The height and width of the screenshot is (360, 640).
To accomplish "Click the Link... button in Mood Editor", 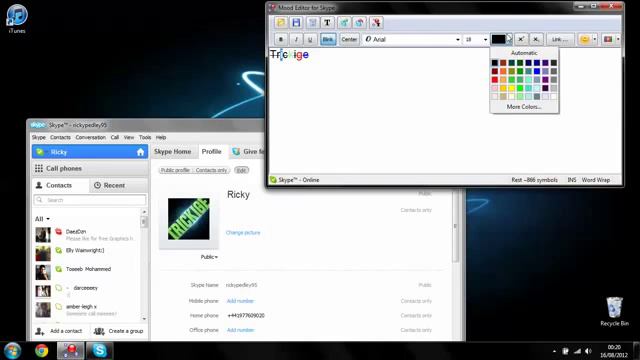I will click(x=560, y=39).
